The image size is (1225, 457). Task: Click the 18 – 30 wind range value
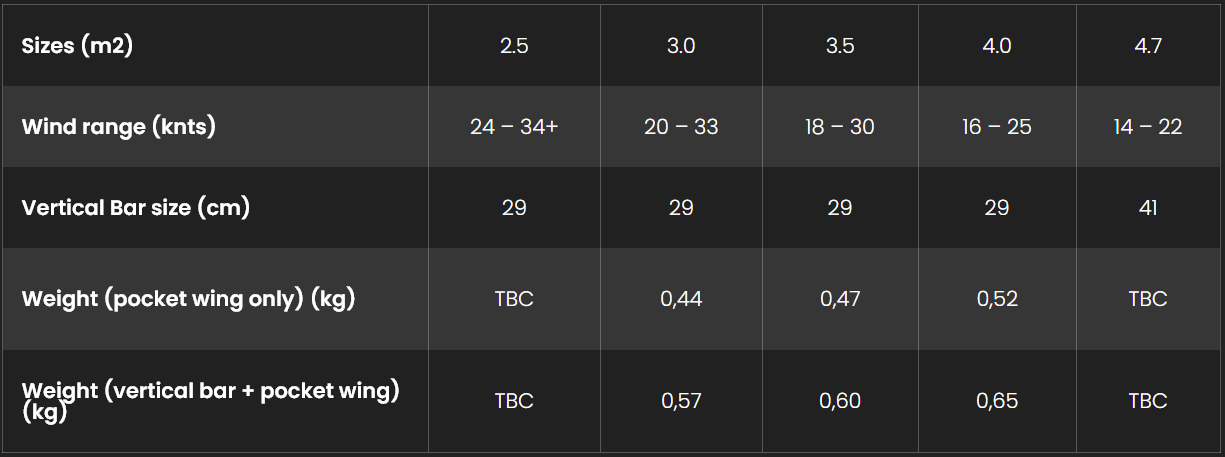[x=840, y=127]
